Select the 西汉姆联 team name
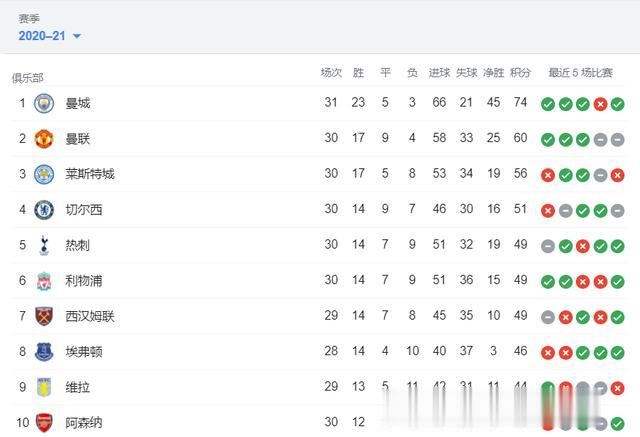Viewport: 640px width, 437px height. click(x=90, y=316)
